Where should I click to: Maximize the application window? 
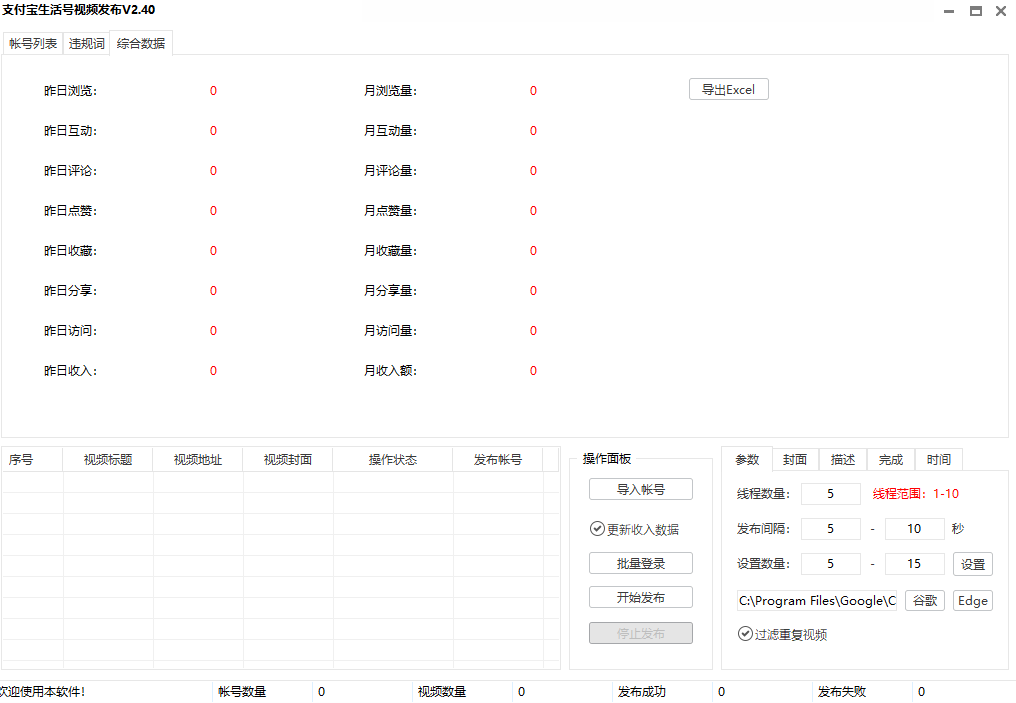point(975,11)
